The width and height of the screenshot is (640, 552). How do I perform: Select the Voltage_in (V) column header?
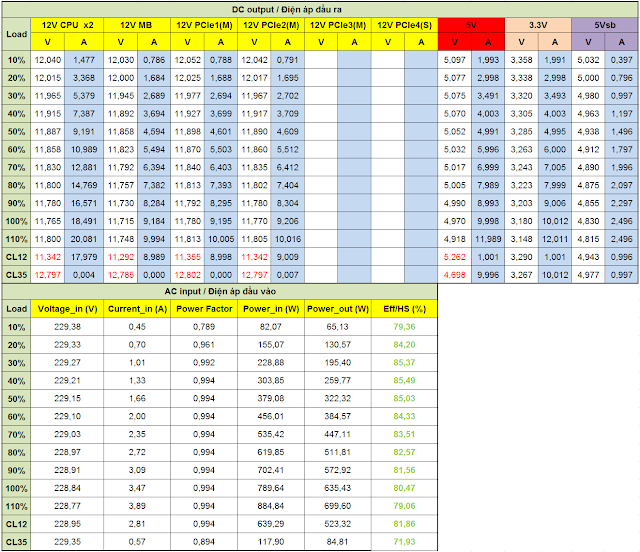[x=67, y=309]
